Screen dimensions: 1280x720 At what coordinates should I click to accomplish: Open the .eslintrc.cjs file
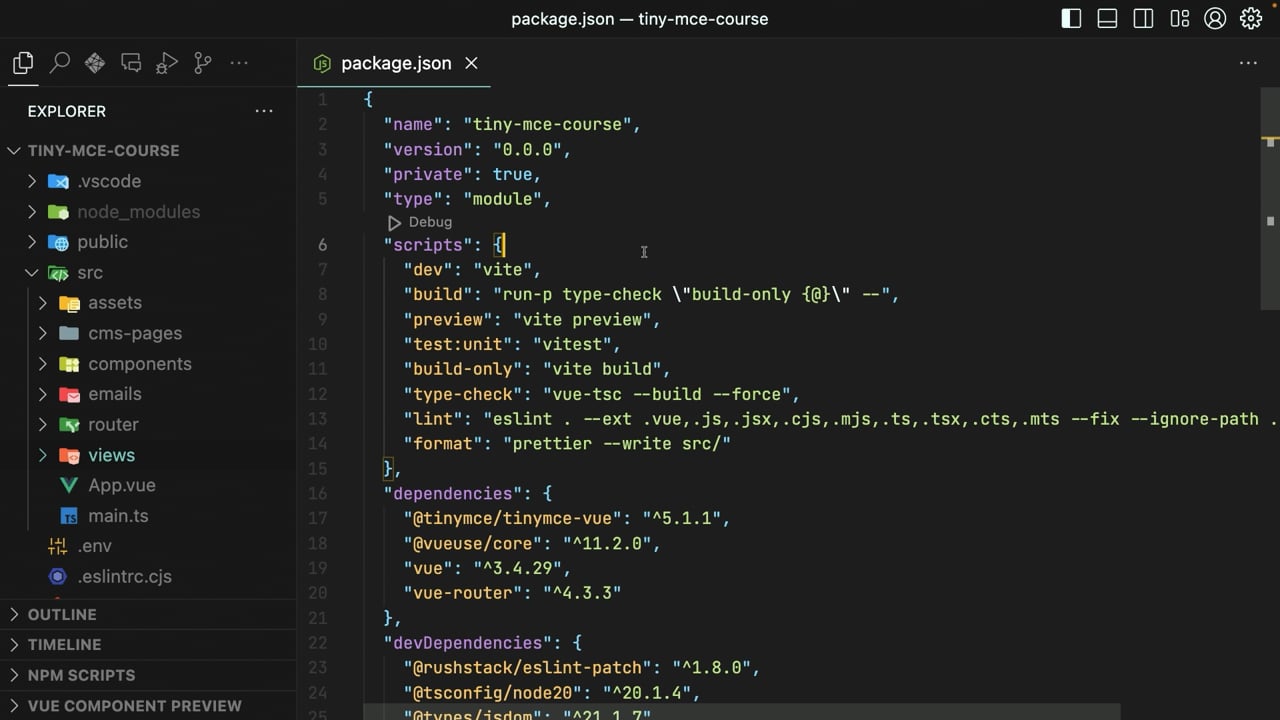click(x=125, y=577)
